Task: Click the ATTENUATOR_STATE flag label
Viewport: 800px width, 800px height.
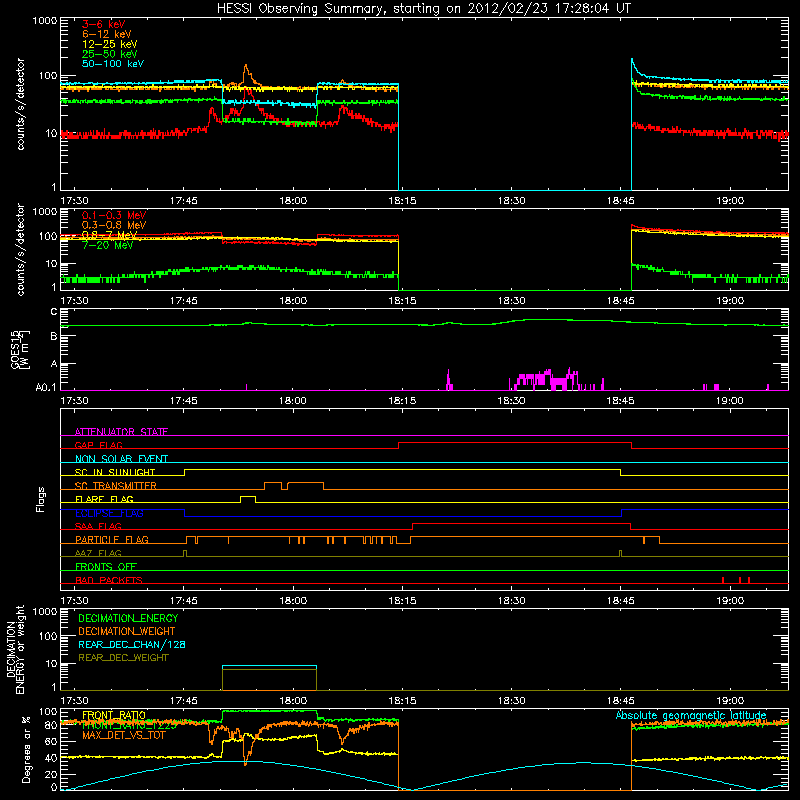Action: pos(121,432)
